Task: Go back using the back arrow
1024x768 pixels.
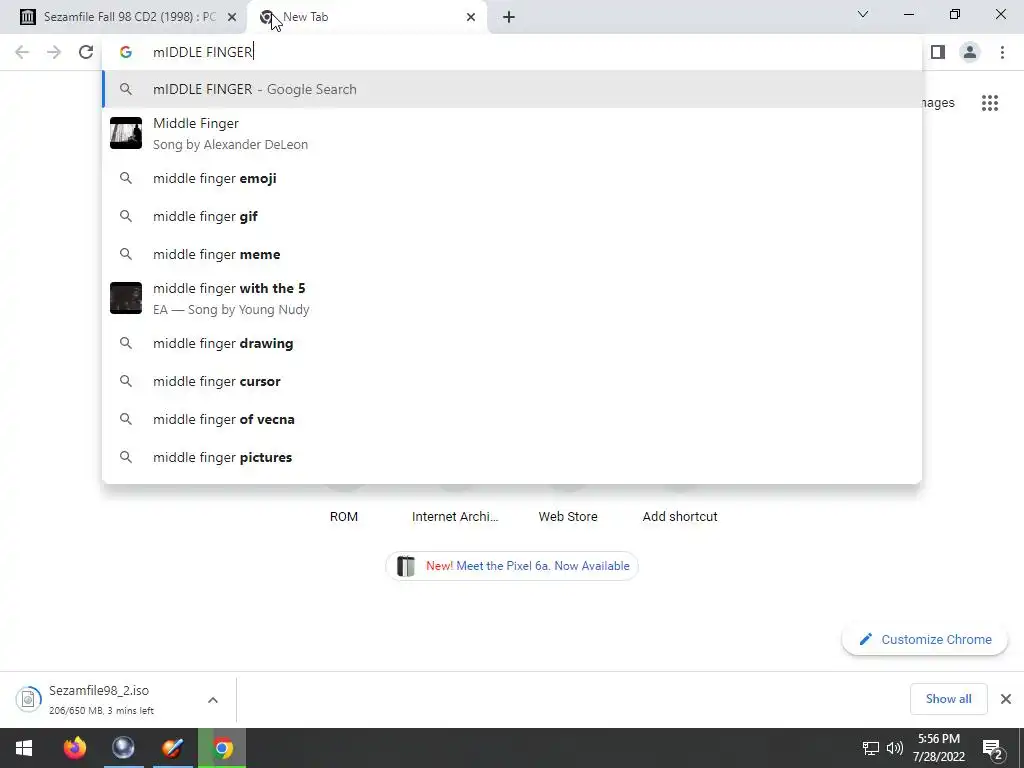Action: [22, 52]
